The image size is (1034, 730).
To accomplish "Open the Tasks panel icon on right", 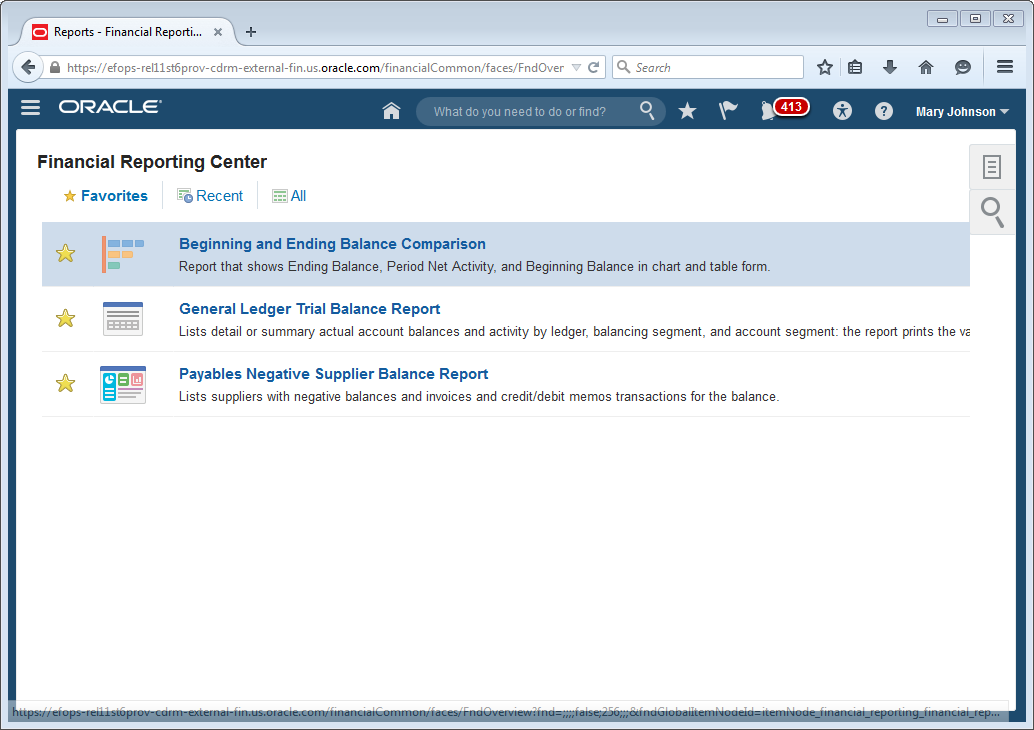I will click(992, 167).
